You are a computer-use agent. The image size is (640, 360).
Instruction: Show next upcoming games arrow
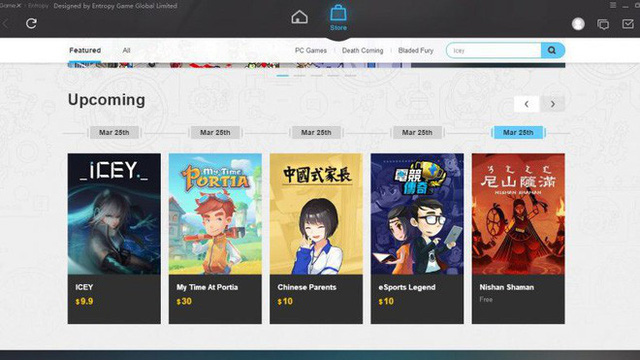(553, 104)
